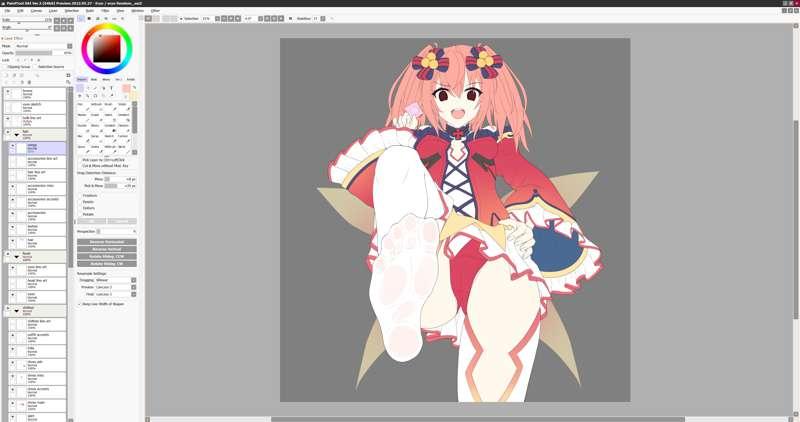Select the lasso selection tool
The image size is (800, 422).
coord(88,88)
